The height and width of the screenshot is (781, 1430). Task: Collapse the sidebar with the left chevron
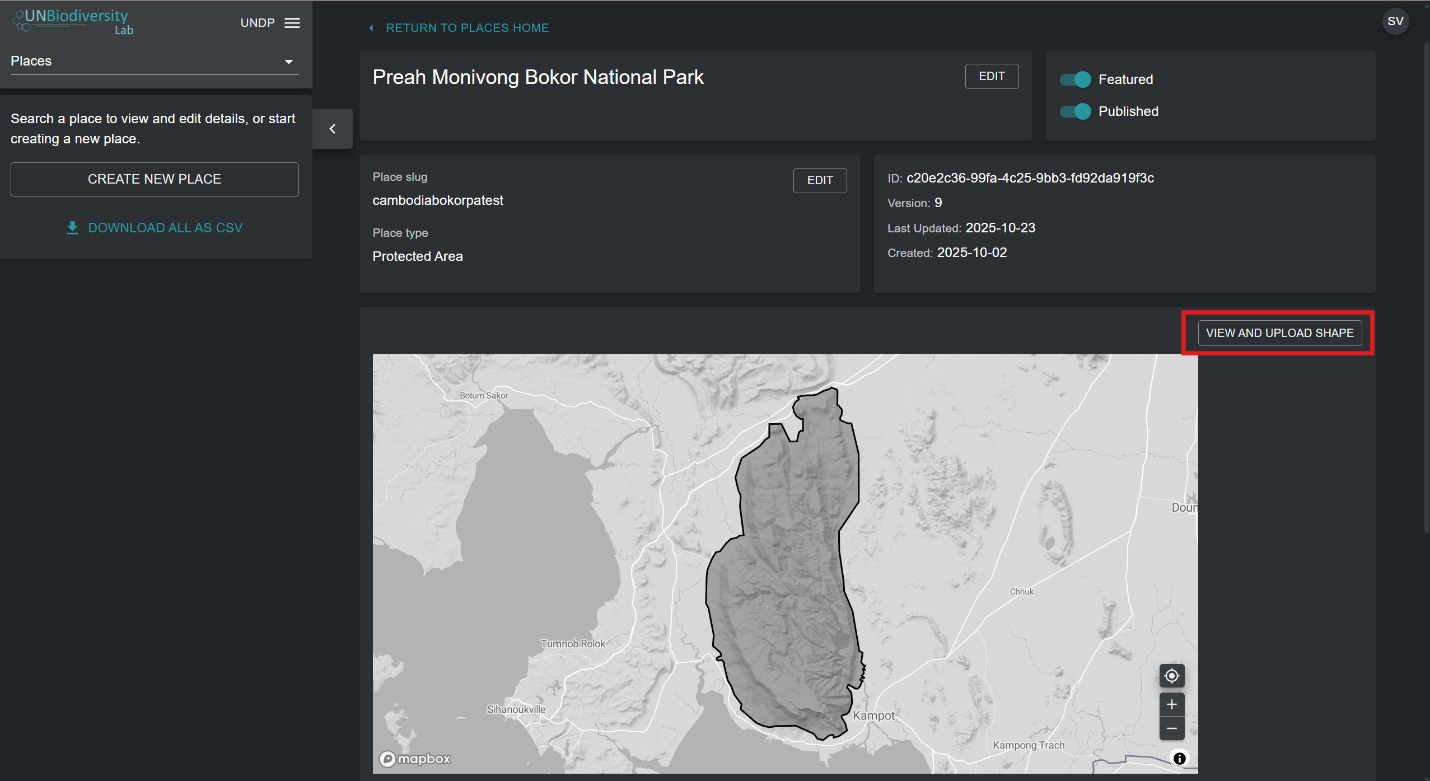(x=333, y=129)
